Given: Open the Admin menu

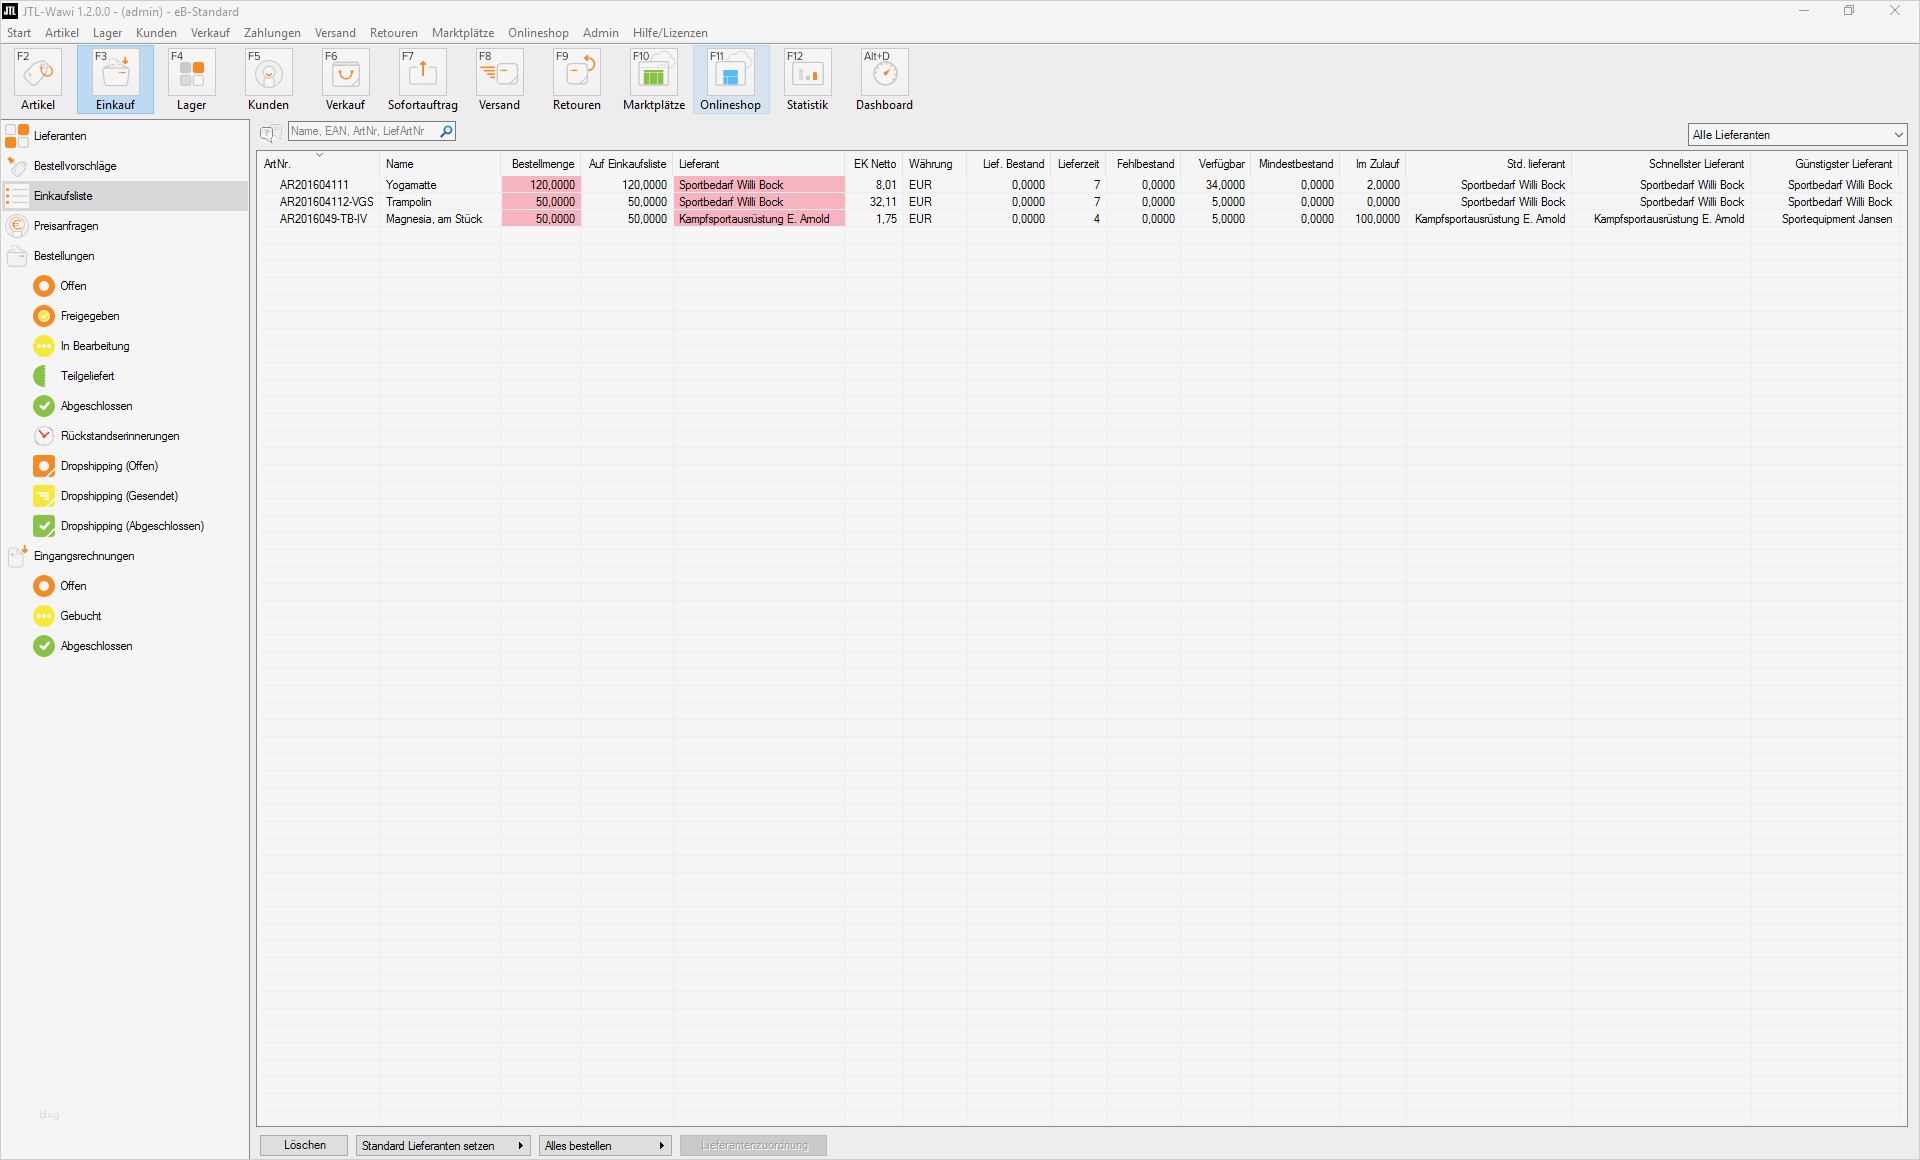Looking at the screenshot, I should 600,33.
